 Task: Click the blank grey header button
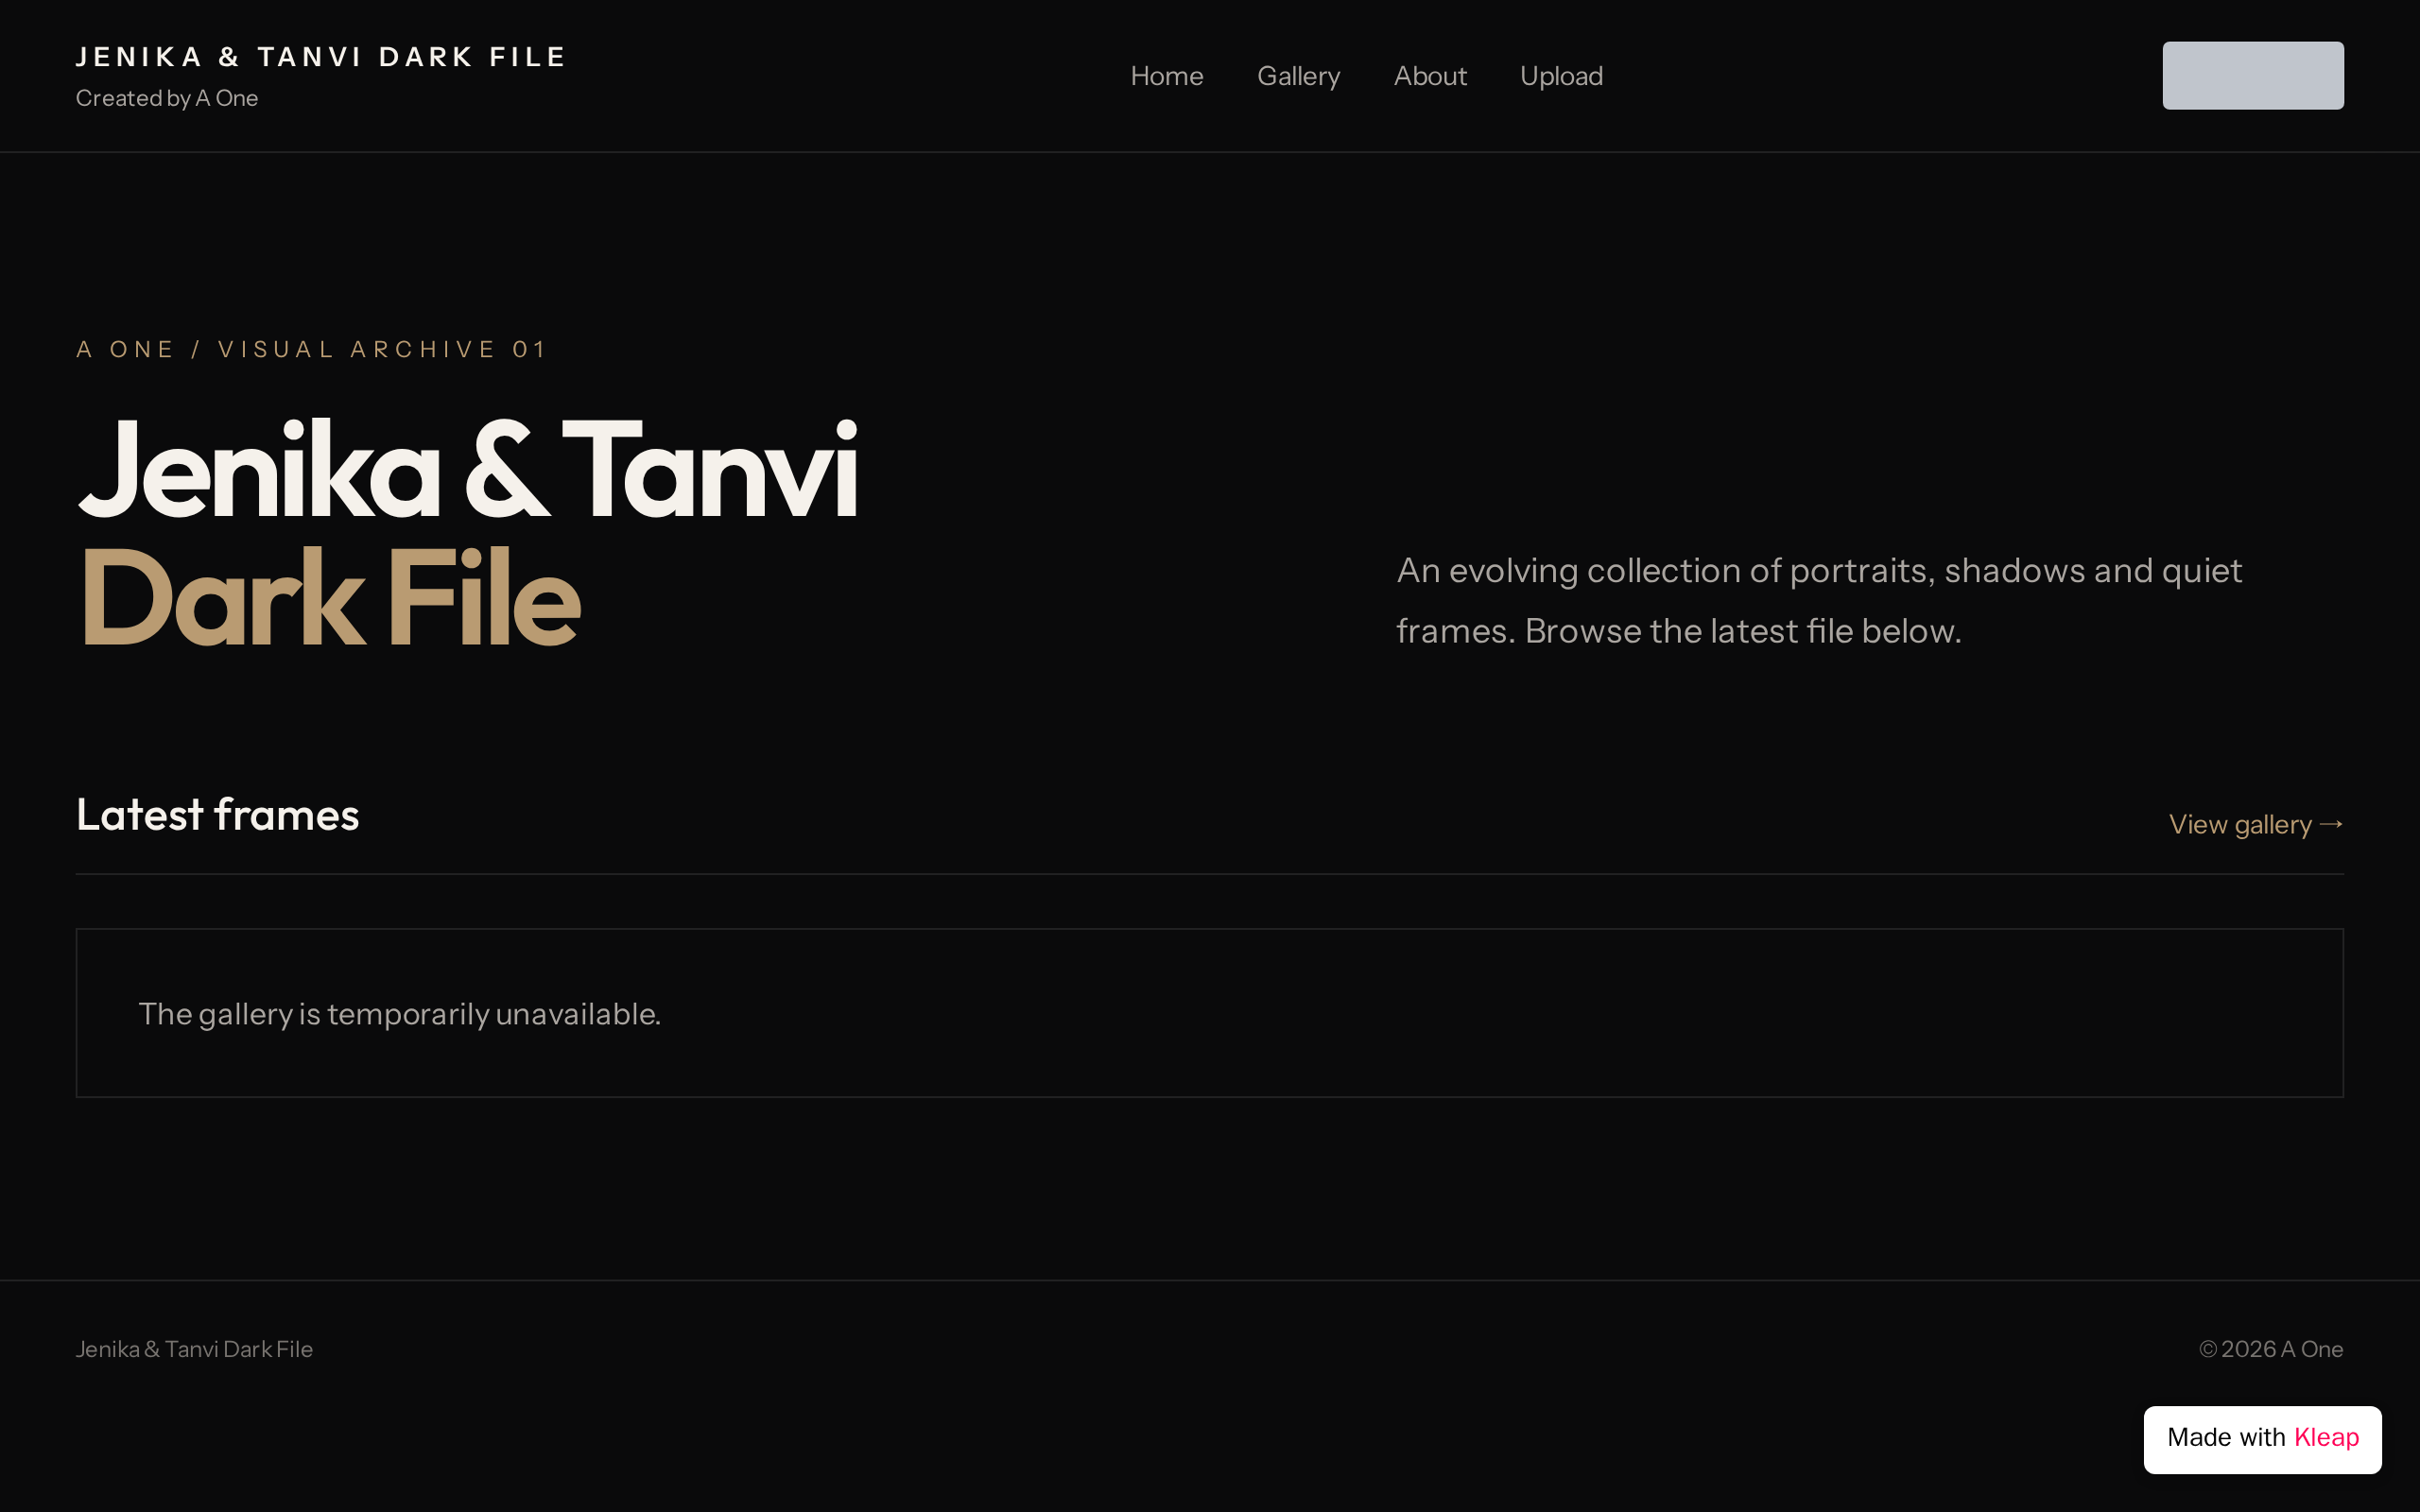[x=2253, y=75]
